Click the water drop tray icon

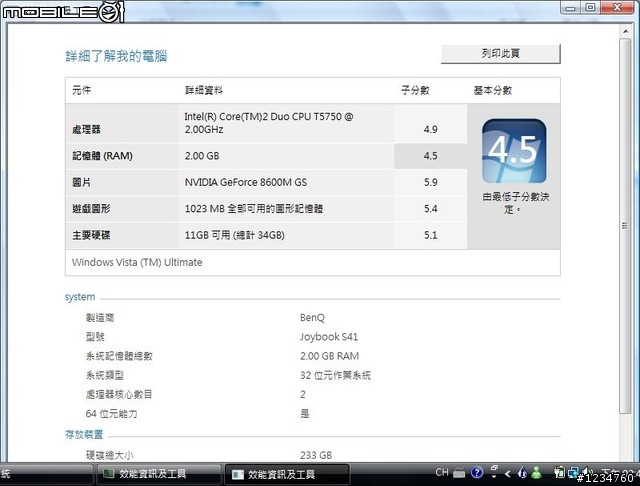(x=522, y=473)
